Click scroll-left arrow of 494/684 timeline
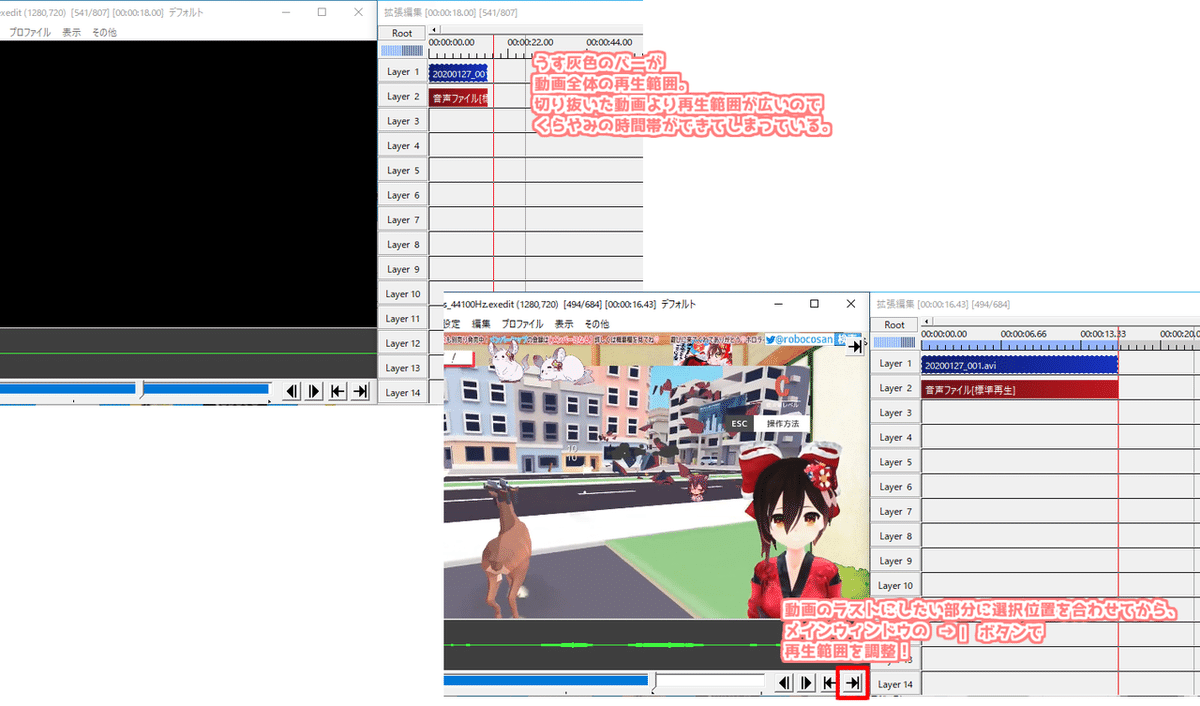The image size is (1200, 706). [926, 322]
